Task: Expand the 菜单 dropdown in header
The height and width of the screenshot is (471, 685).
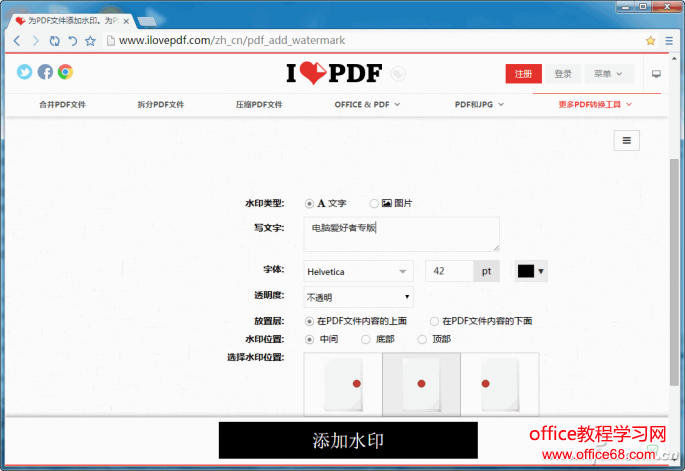Action: coord(608,74)
